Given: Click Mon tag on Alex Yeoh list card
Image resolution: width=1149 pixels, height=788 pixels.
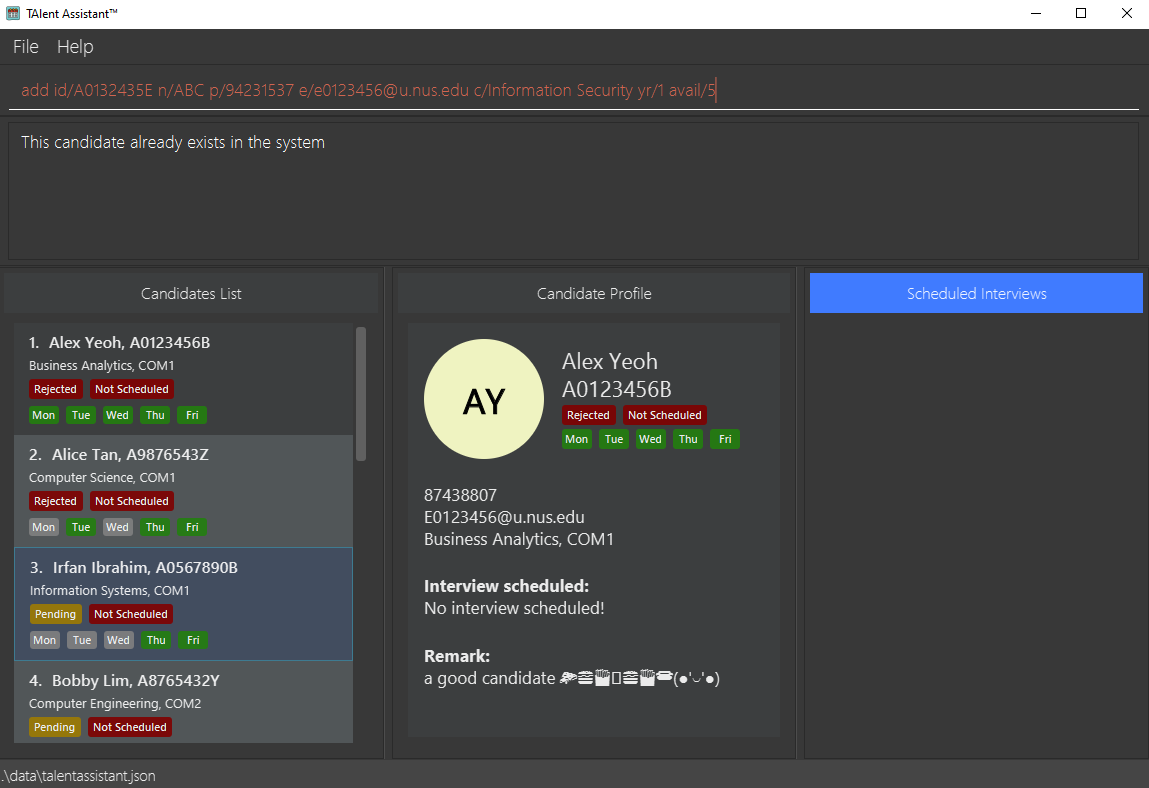Looking at the screenshot, I should 43,415.
